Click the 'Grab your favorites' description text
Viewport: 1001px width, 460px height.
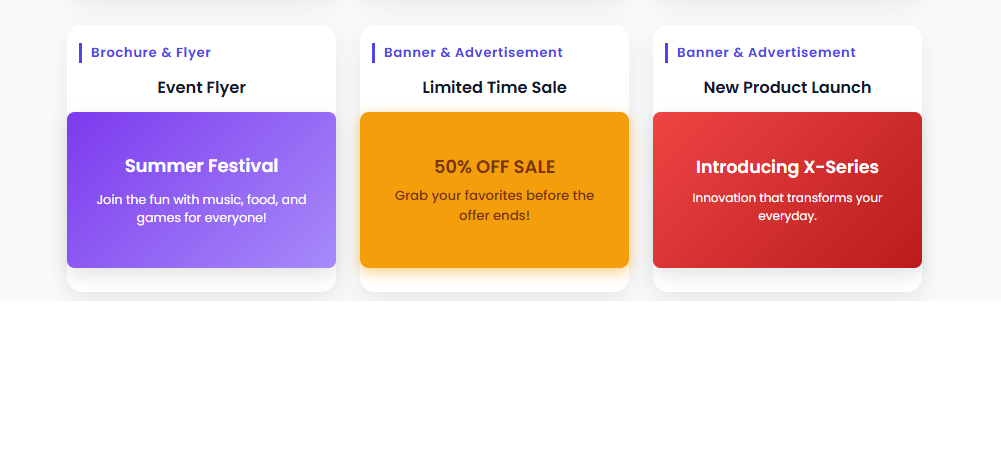(494, 205)
